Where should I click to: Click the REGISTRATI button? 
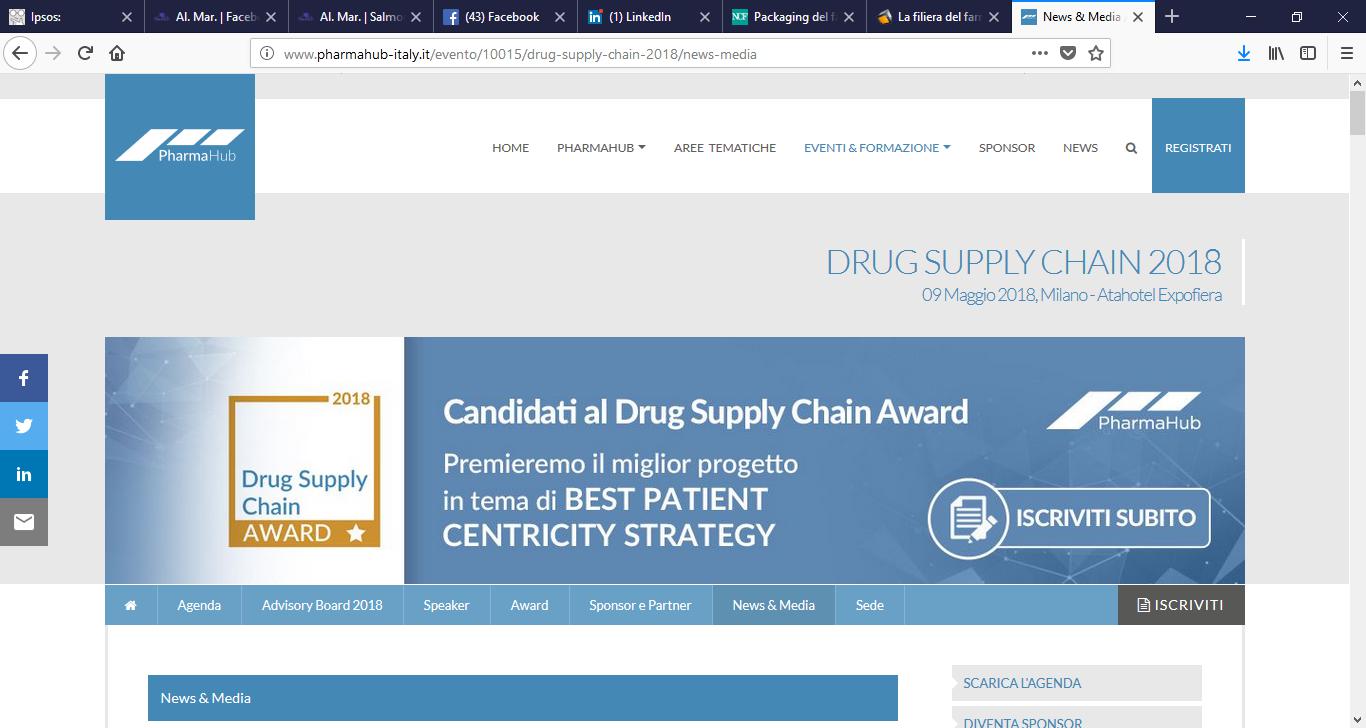(1198, 146)
